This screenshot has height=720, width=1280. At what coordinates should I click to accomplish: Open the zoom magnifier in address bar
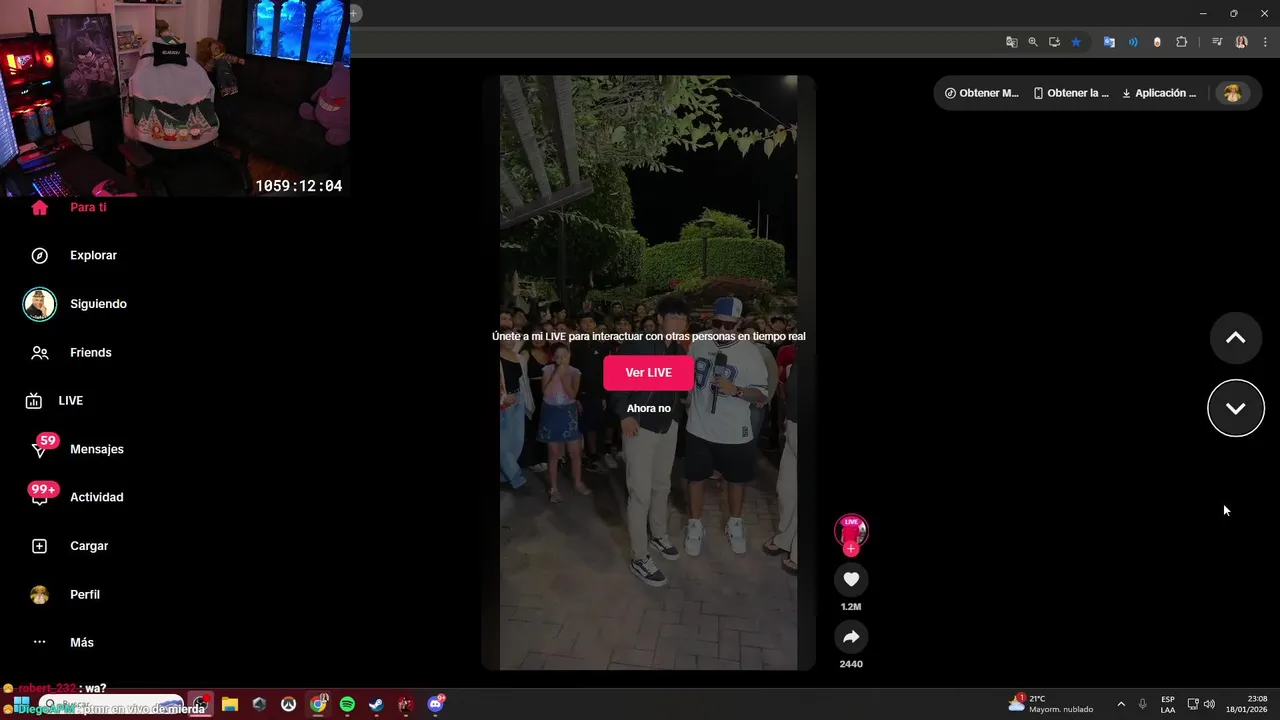click(1033, 42)
